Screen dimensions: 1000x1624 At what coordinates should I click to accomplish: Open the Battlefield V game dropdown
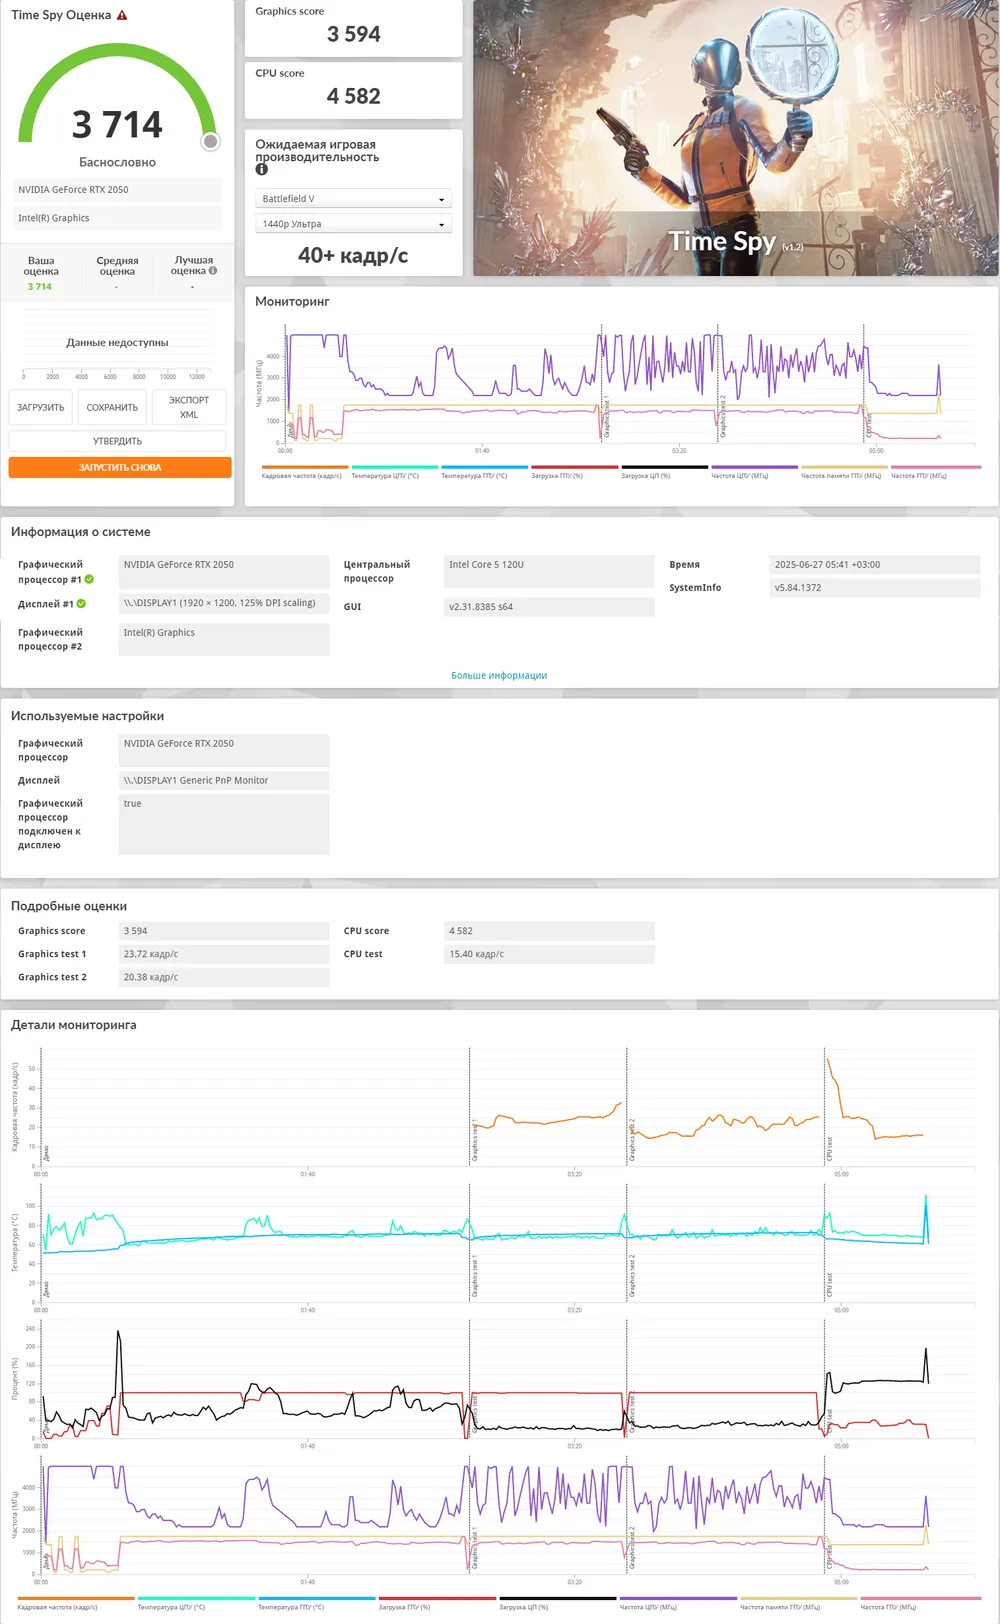(353, 198)
